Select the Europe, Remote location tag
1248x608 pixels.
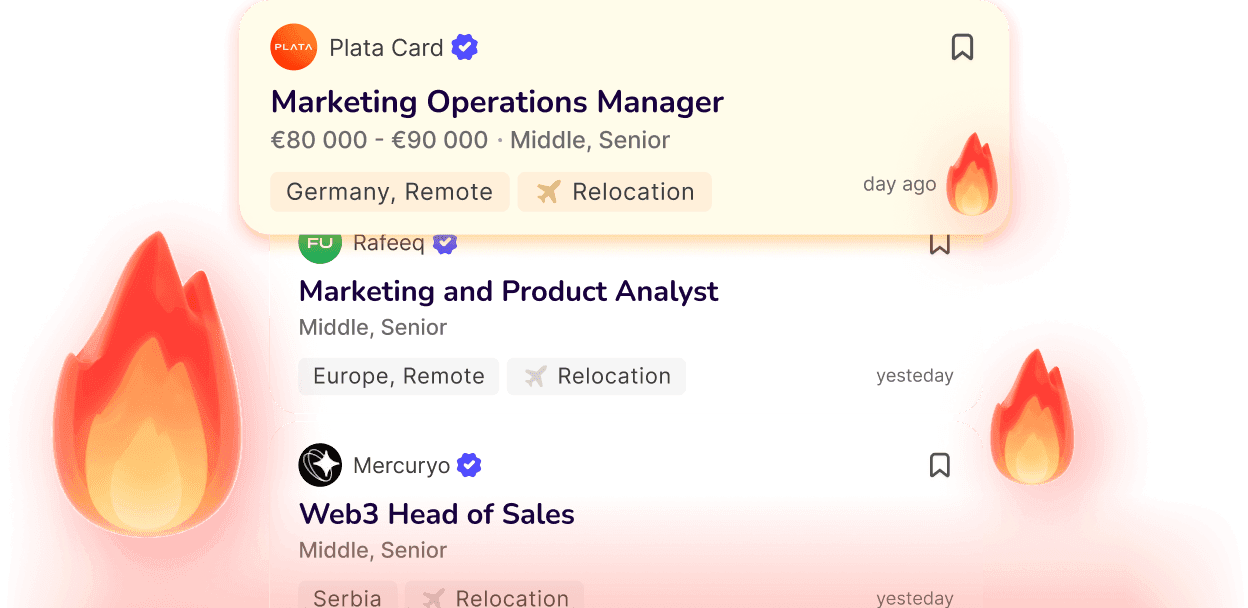coord(398,376)
